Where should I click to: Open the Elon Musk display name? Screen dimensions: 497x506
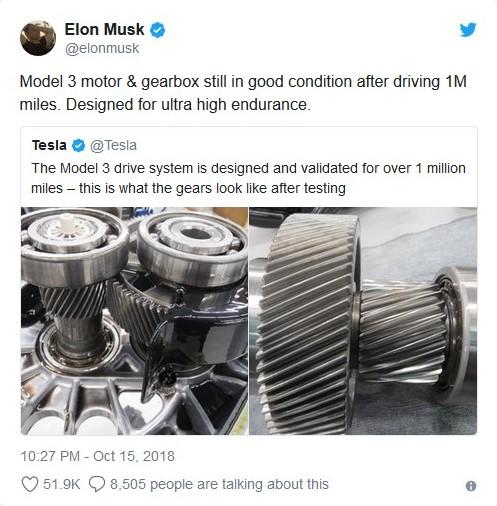point(104,29)
